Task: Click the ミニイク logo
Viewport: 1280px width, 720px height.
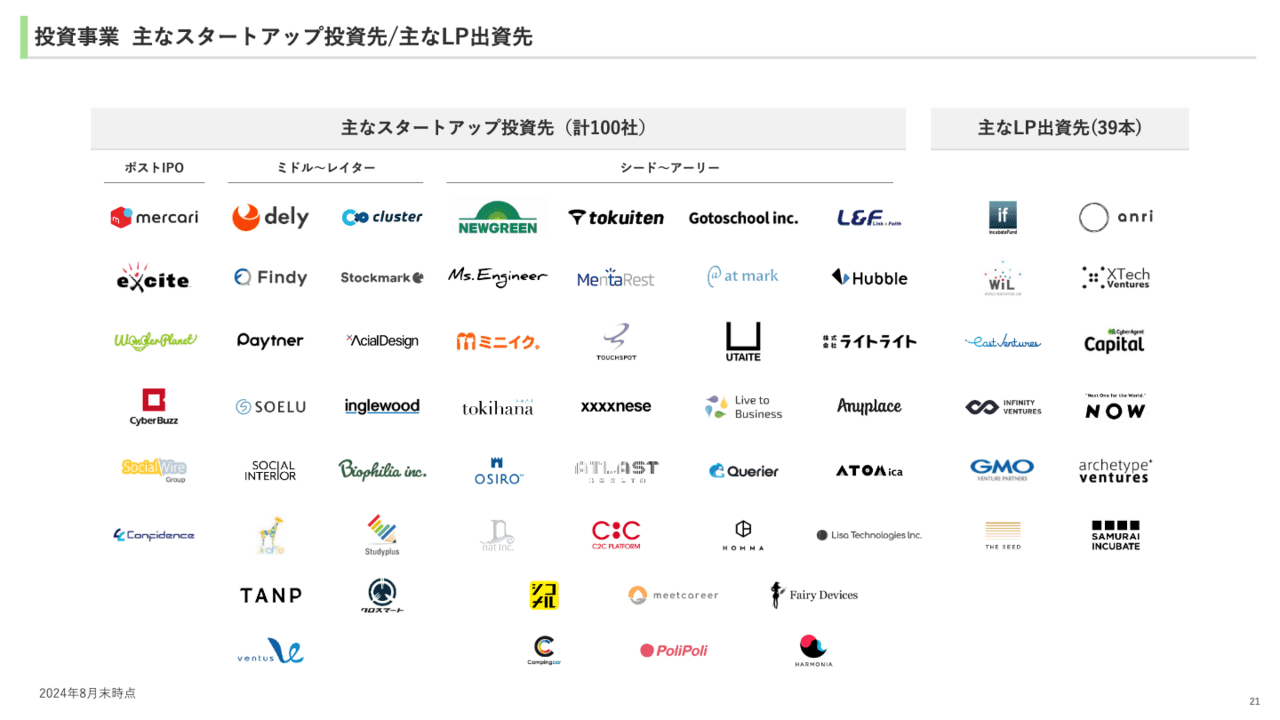Action: coord(498,341)
